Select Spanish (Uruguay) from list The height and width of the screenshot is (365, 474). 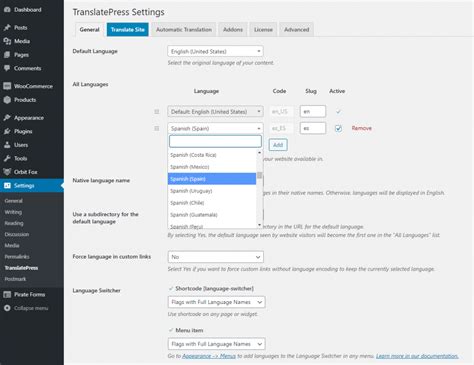pyautogui.click(x=212, y=191)
